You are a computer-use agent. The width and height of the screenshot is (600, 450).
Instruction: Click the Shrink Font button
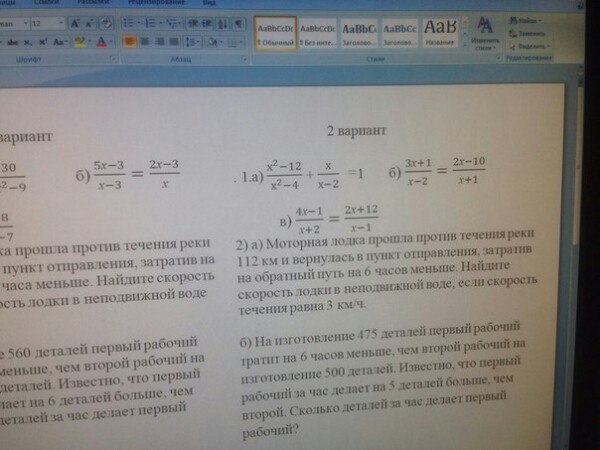tap(89, 24)
